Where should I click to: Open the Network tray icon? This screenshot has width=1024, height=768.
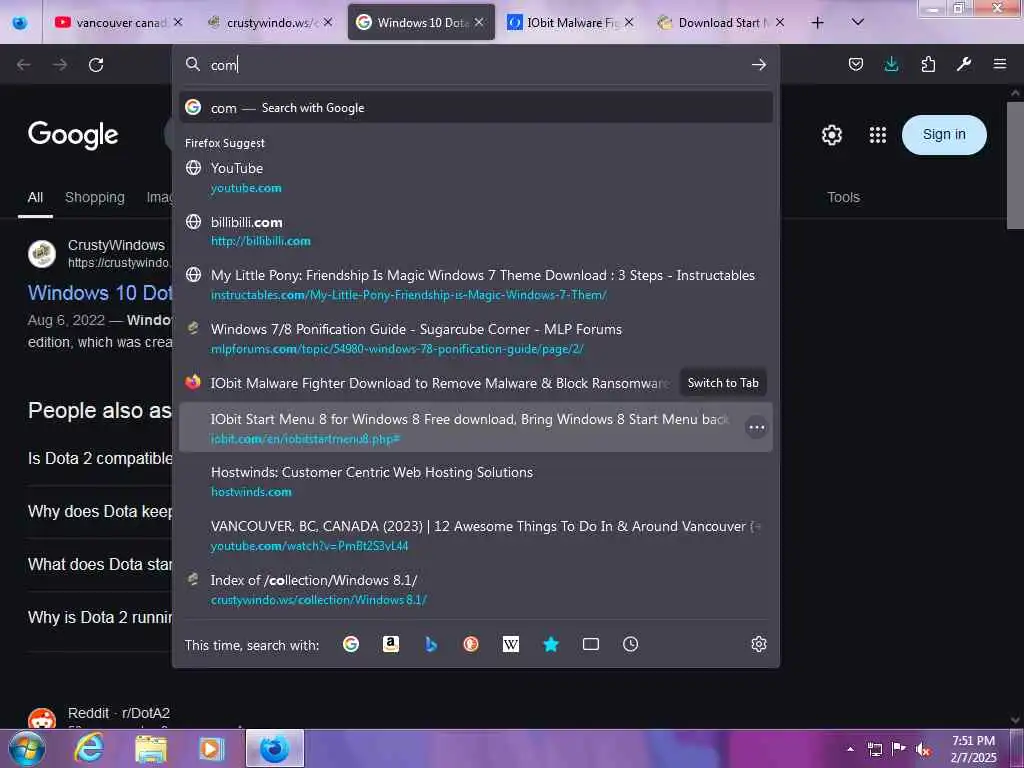tap(874, 749)
